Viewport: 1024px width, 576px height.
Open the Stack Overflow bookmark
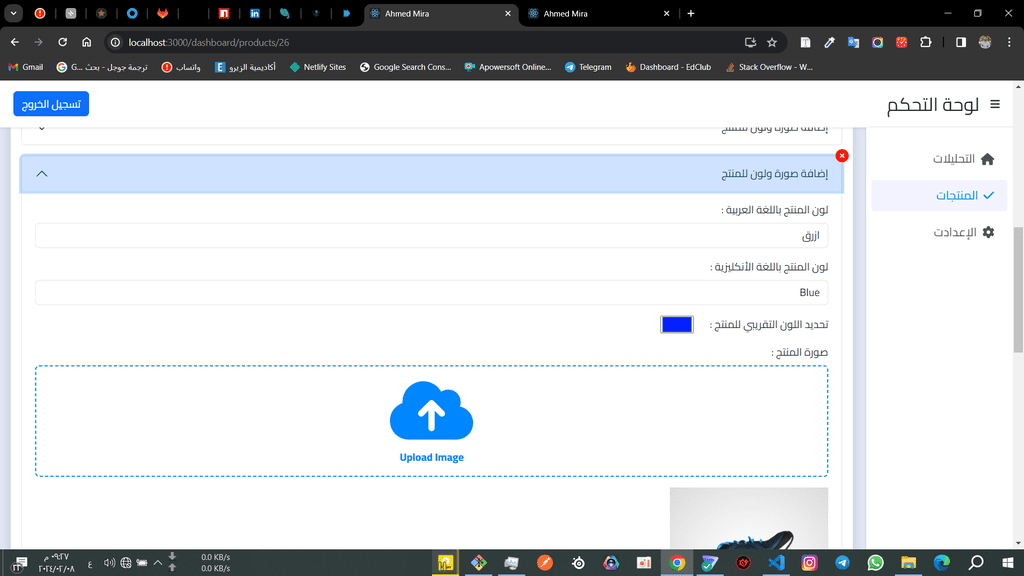tap(769, 67)
